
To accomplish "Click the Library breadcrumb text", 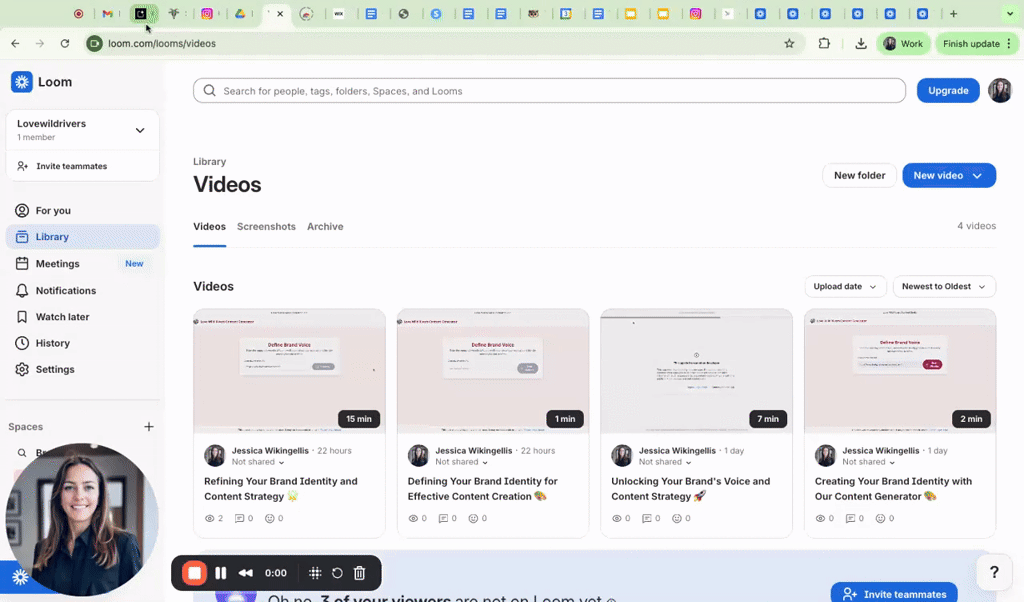I will (x=210, y=161).
